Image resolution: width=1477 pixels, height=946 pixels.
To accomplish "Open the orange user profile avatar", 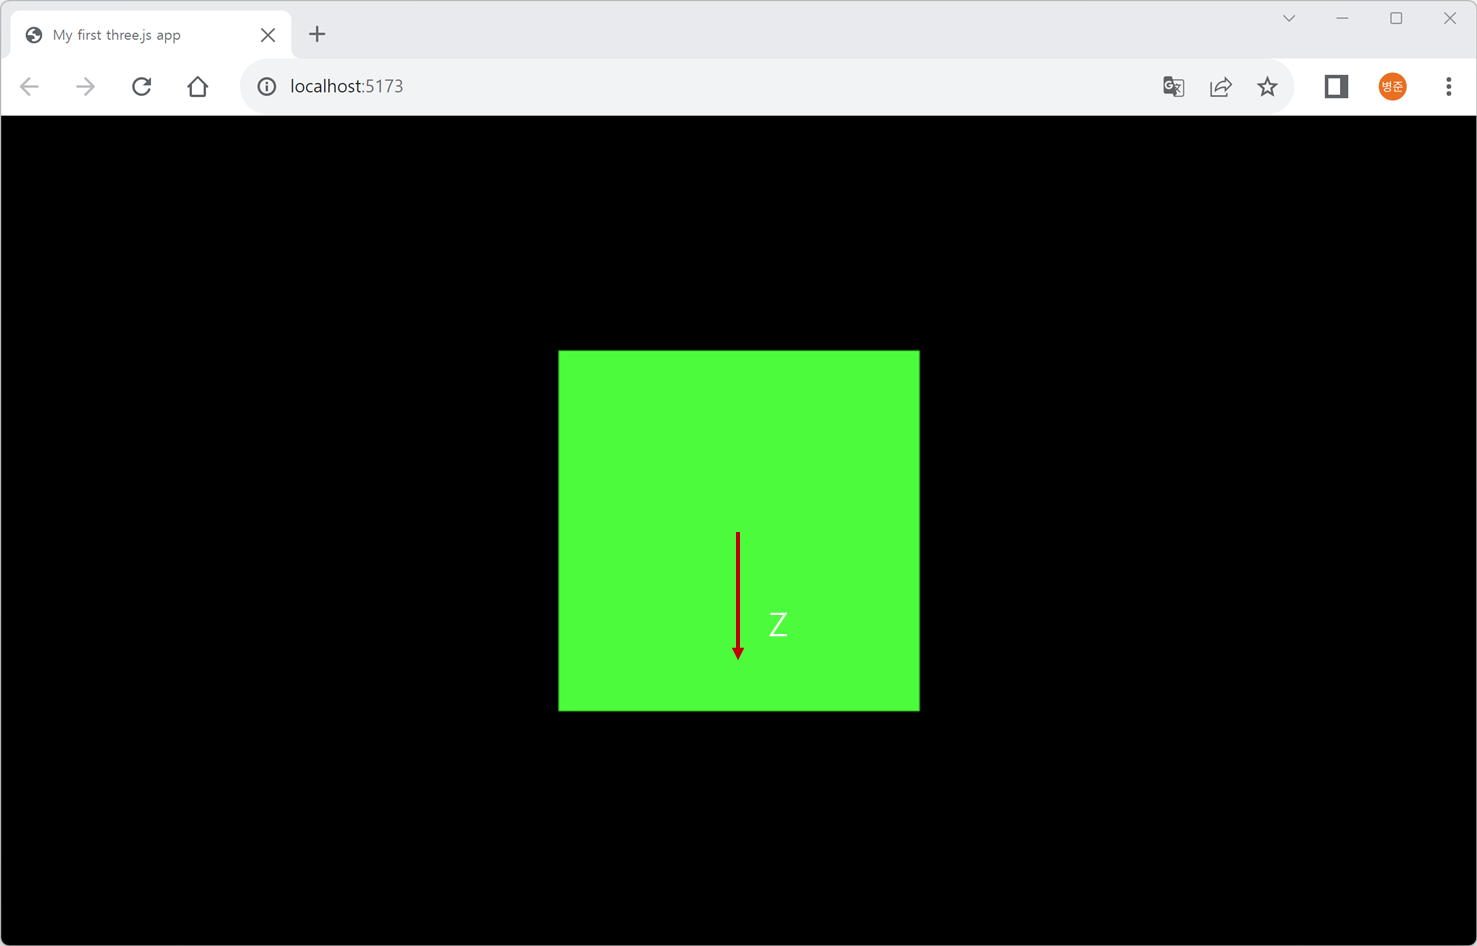I will (1392, 87).
